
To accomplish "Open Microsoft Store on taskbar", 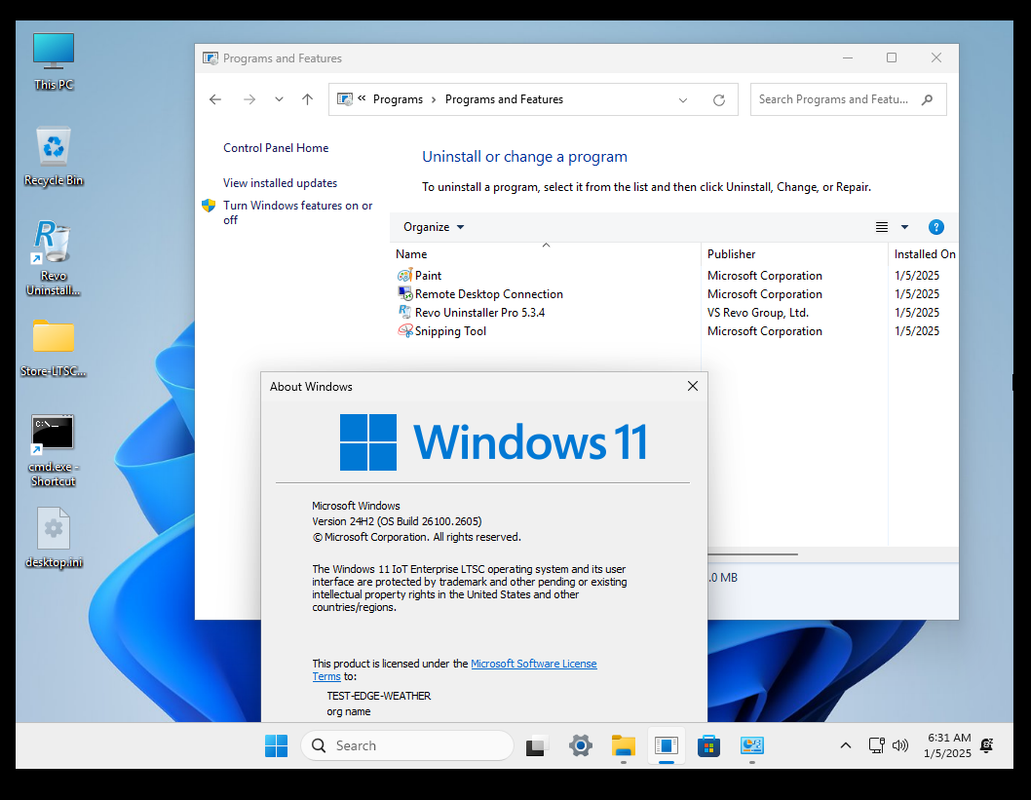I will pyautogui.click(x=709, y=745).
